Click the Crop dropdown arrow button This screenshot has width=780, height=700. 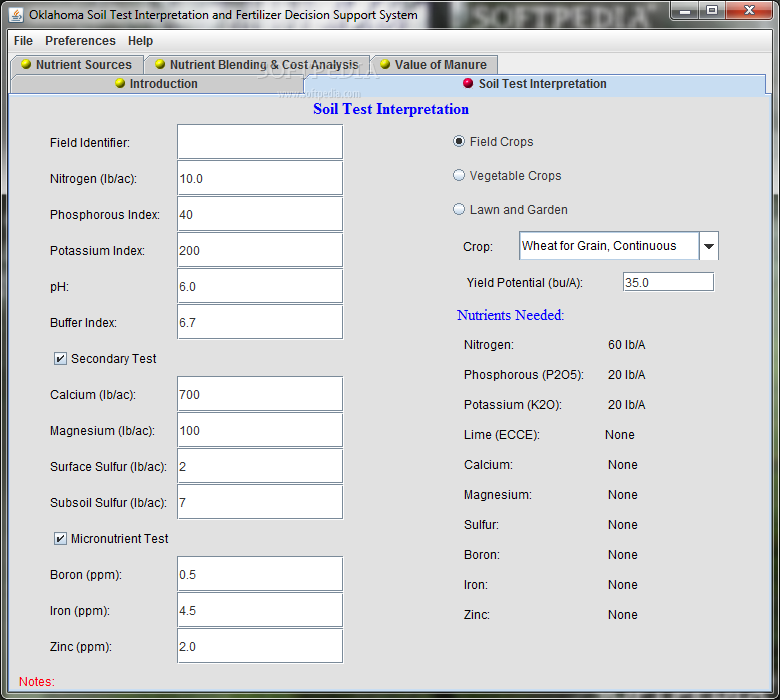pyautogui.click(x=709, y=246)
